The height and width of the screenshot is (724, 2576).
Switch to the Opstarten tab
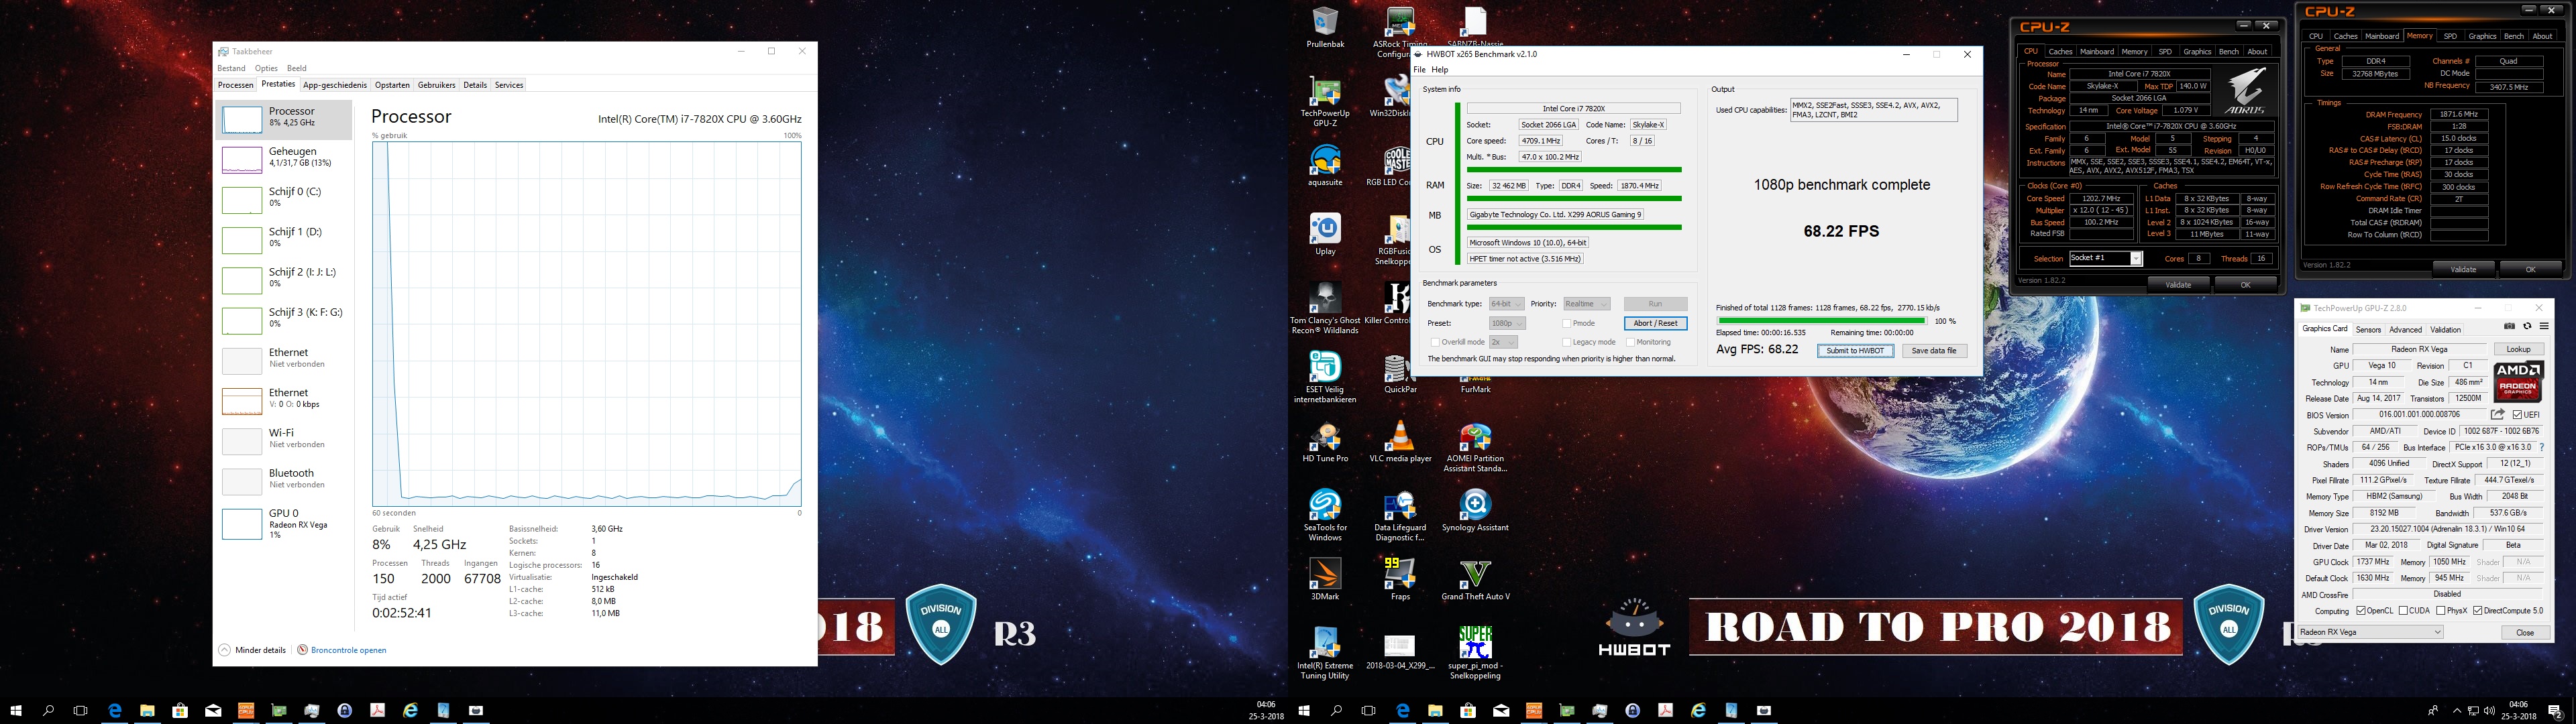click(x=392, y=85)
